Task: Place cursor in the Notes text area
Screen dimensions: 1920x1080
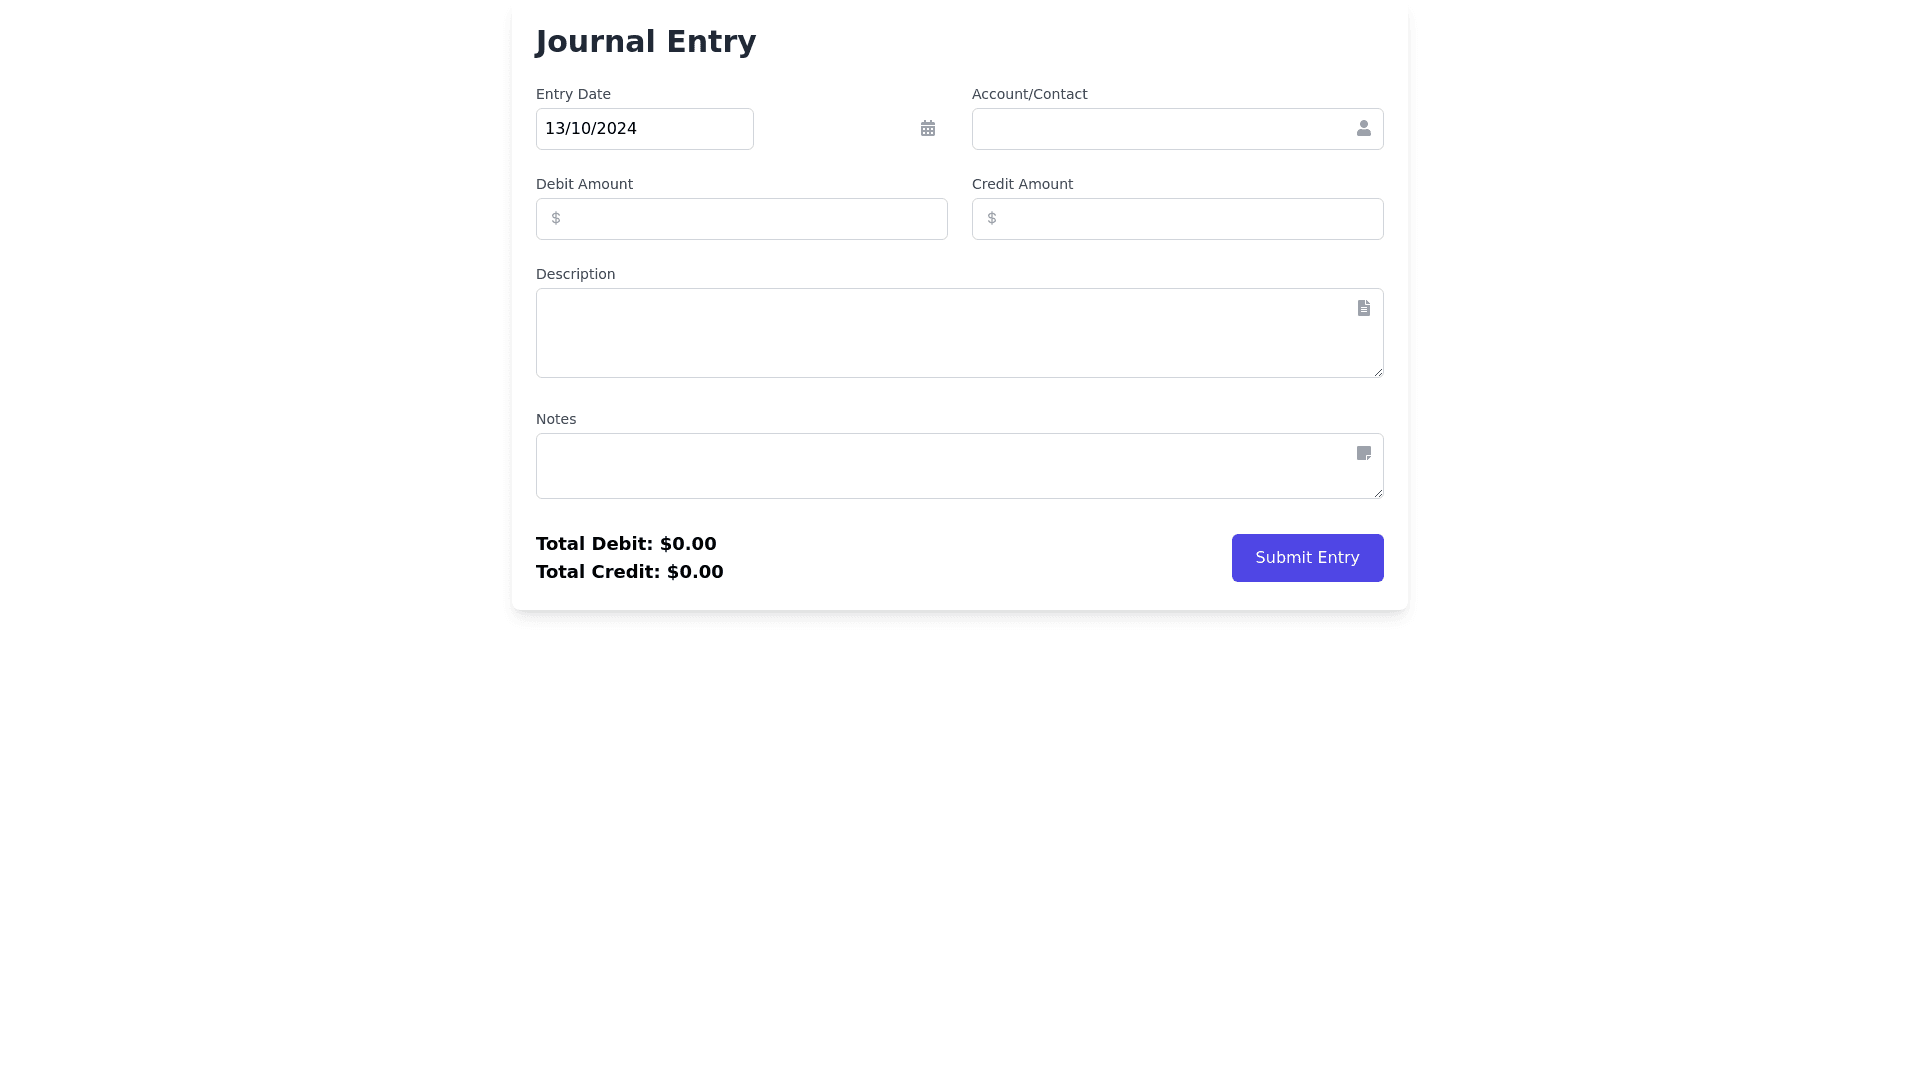Action: tap(940, 466)
